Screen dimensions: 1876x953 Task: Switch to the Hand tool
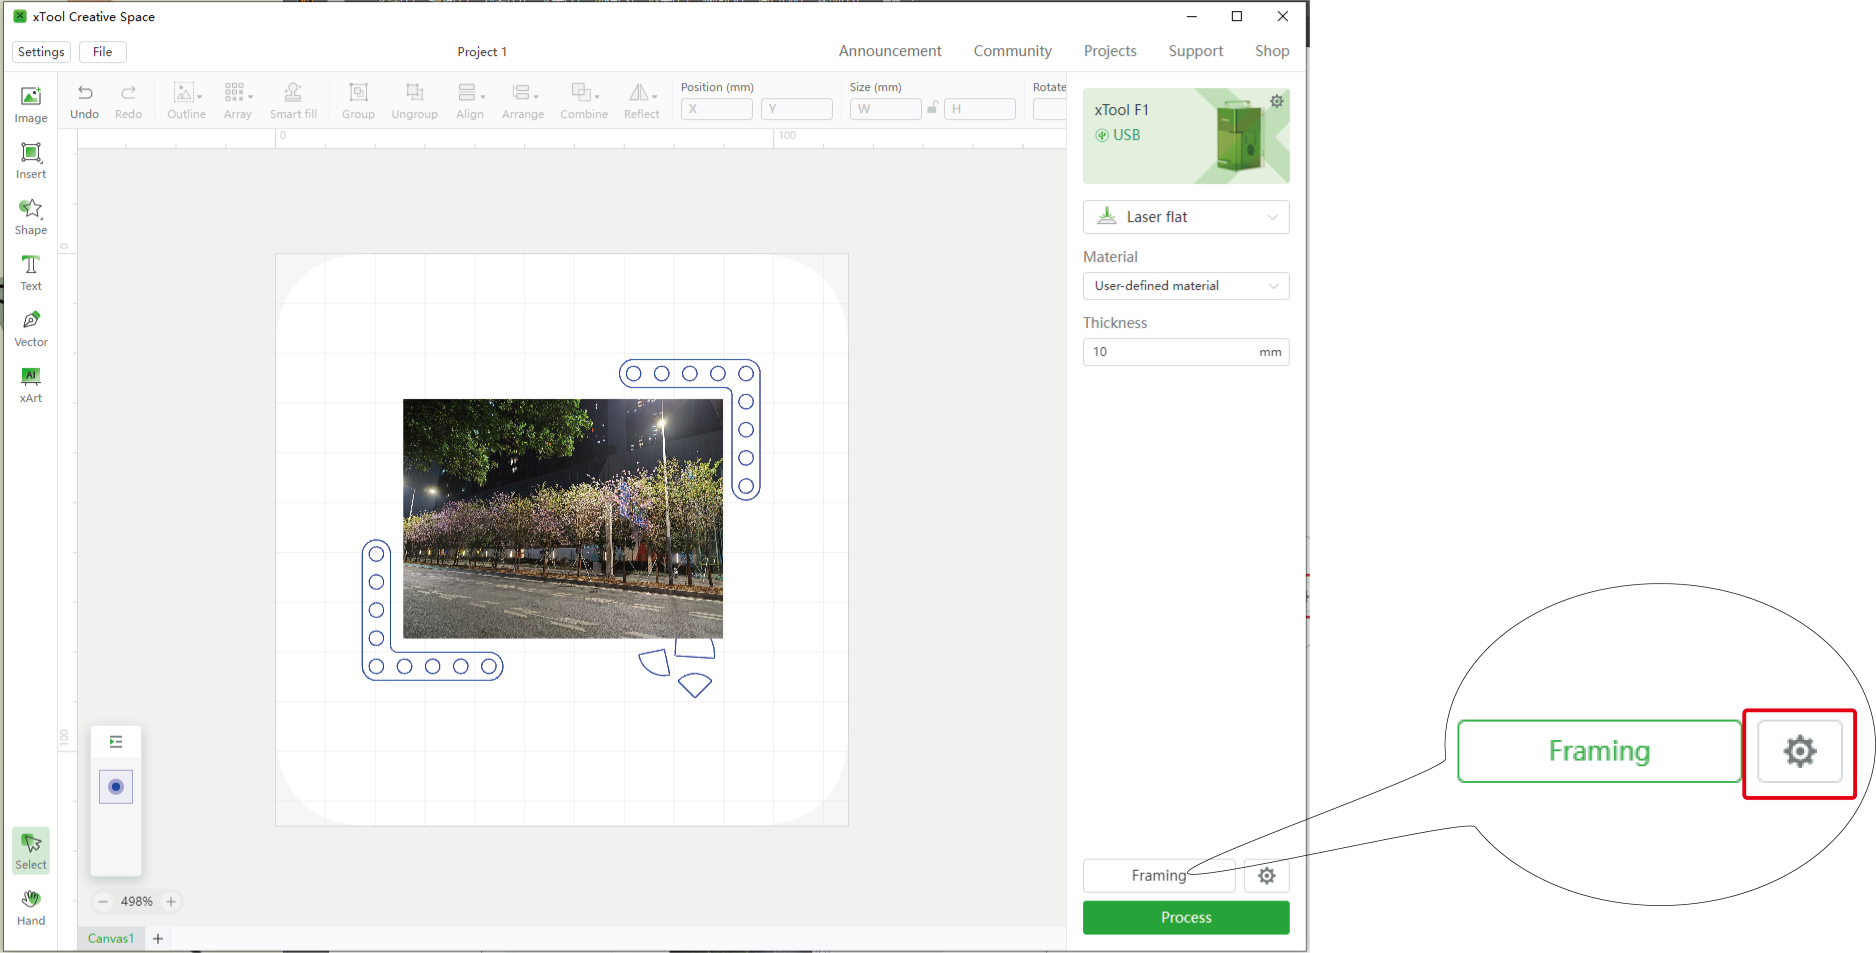pyautogui.click(x=31, y=907)
